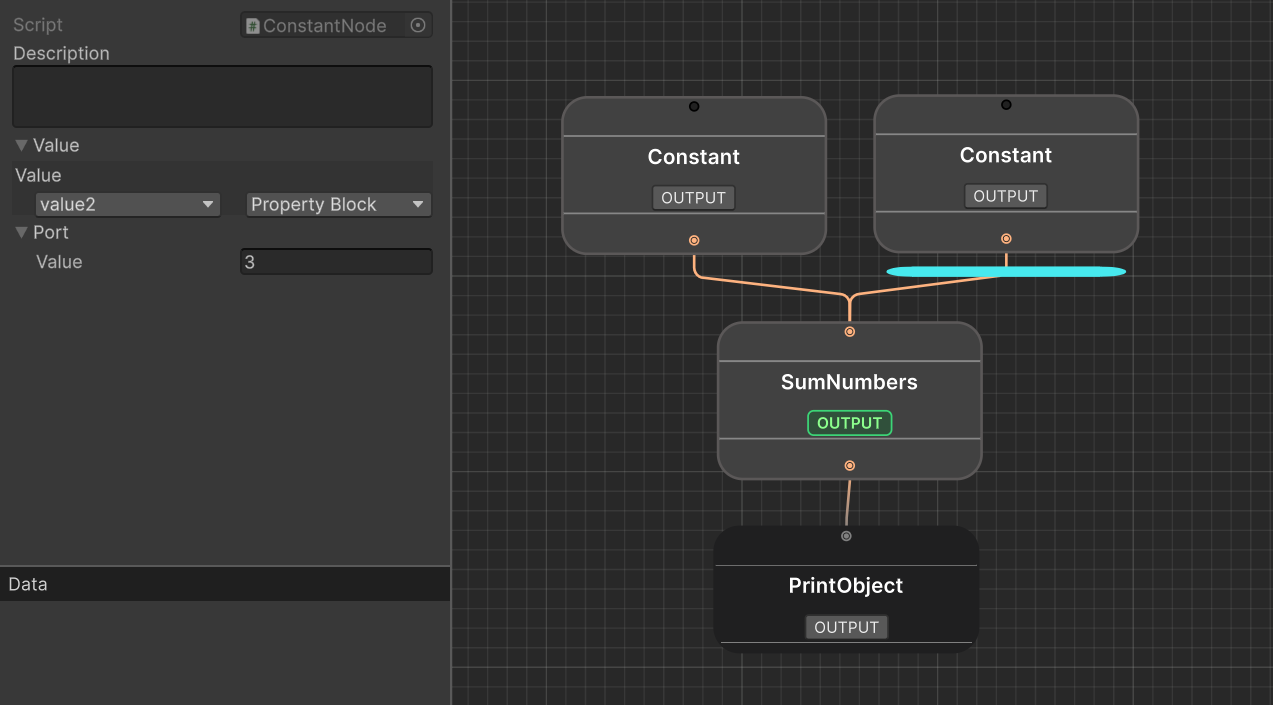Viewport: 1273px width, 705px height.
Task: Click the OUTPUT button on the right Constant node
Action: click(x=1006, y=196)
